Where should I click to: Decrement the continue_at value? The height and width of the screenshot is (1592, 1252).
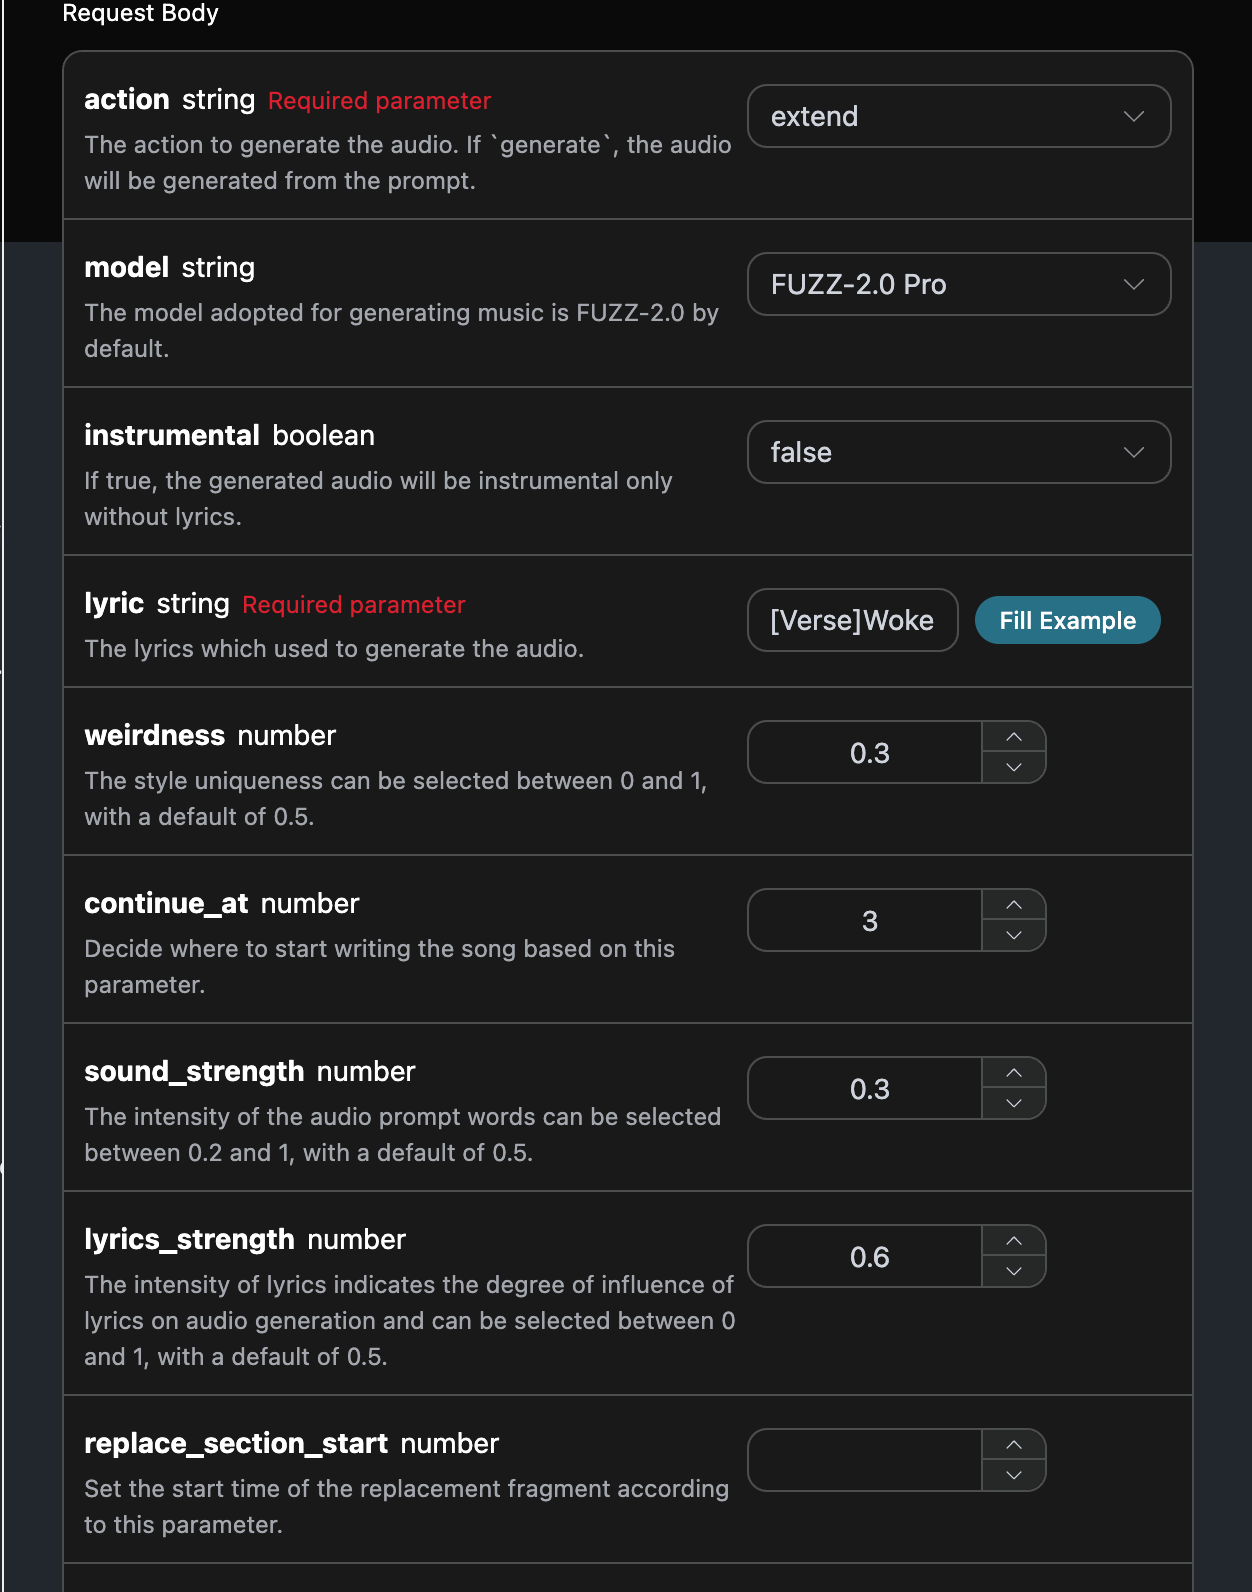tap(1014, 935)
